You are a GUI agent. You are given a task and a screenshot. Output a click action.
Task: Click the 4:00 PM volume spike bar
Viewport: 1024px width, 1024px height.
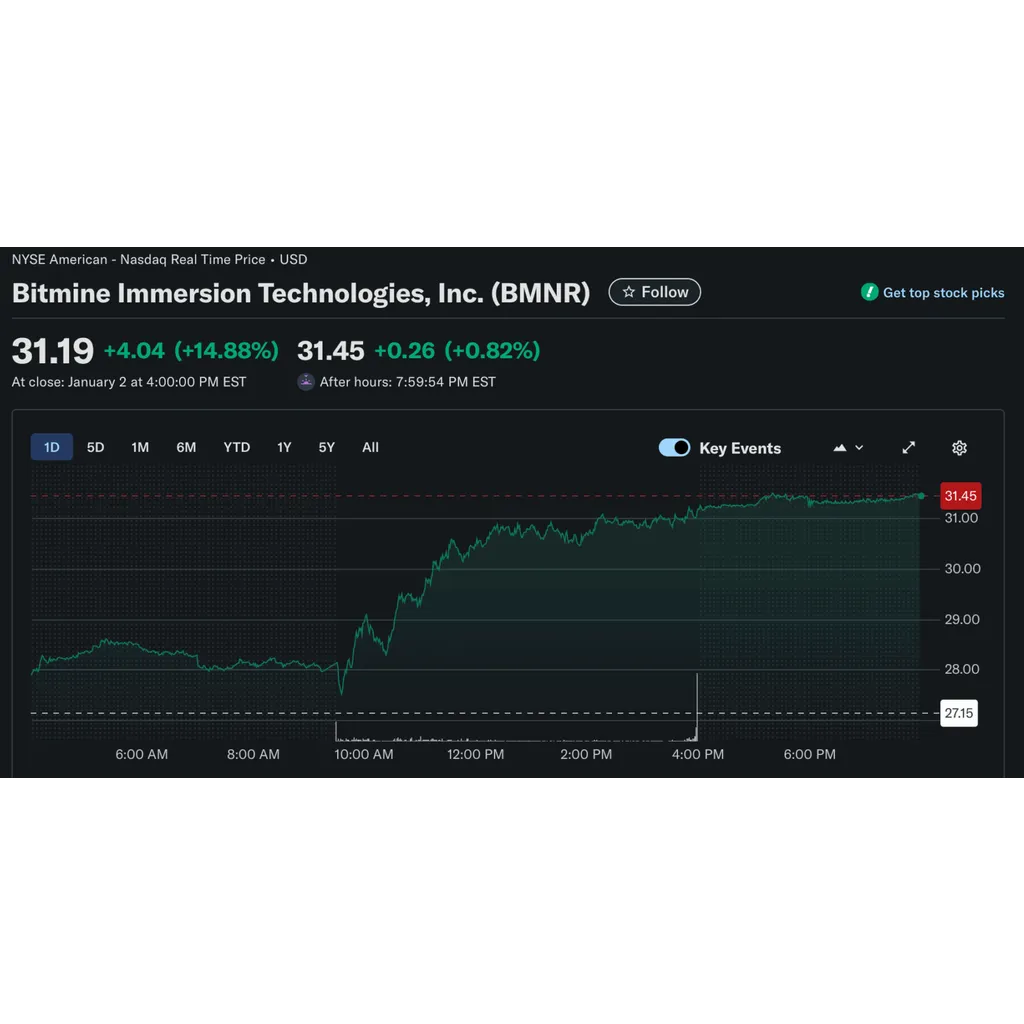tap(697, 707)
